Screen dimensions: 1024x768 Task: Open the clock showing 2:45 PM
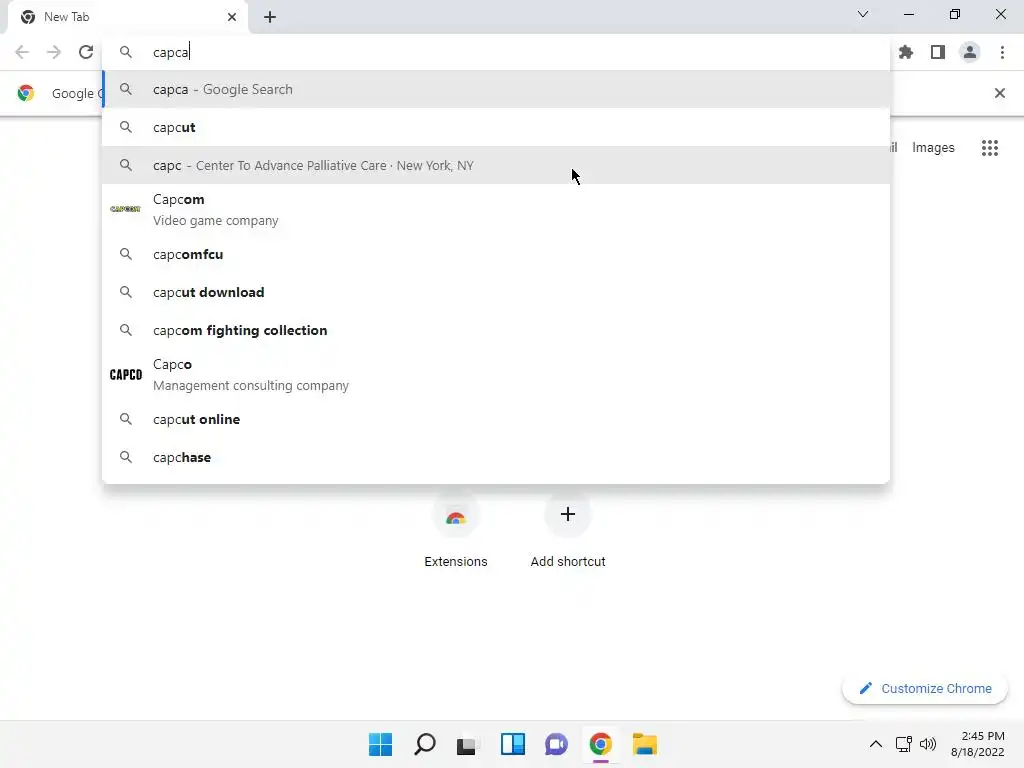[978, 744]
